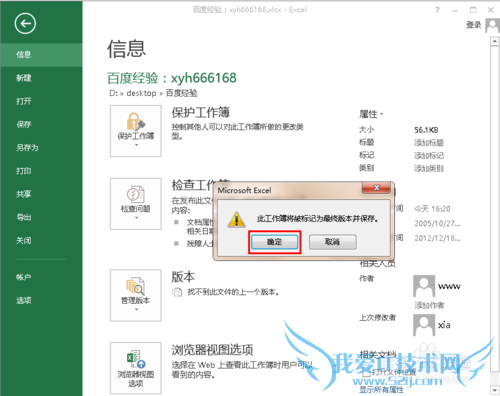This screenshot has width=500, height=396.
Task: Open 选项 in the sidebar
Action: [41, 300]
